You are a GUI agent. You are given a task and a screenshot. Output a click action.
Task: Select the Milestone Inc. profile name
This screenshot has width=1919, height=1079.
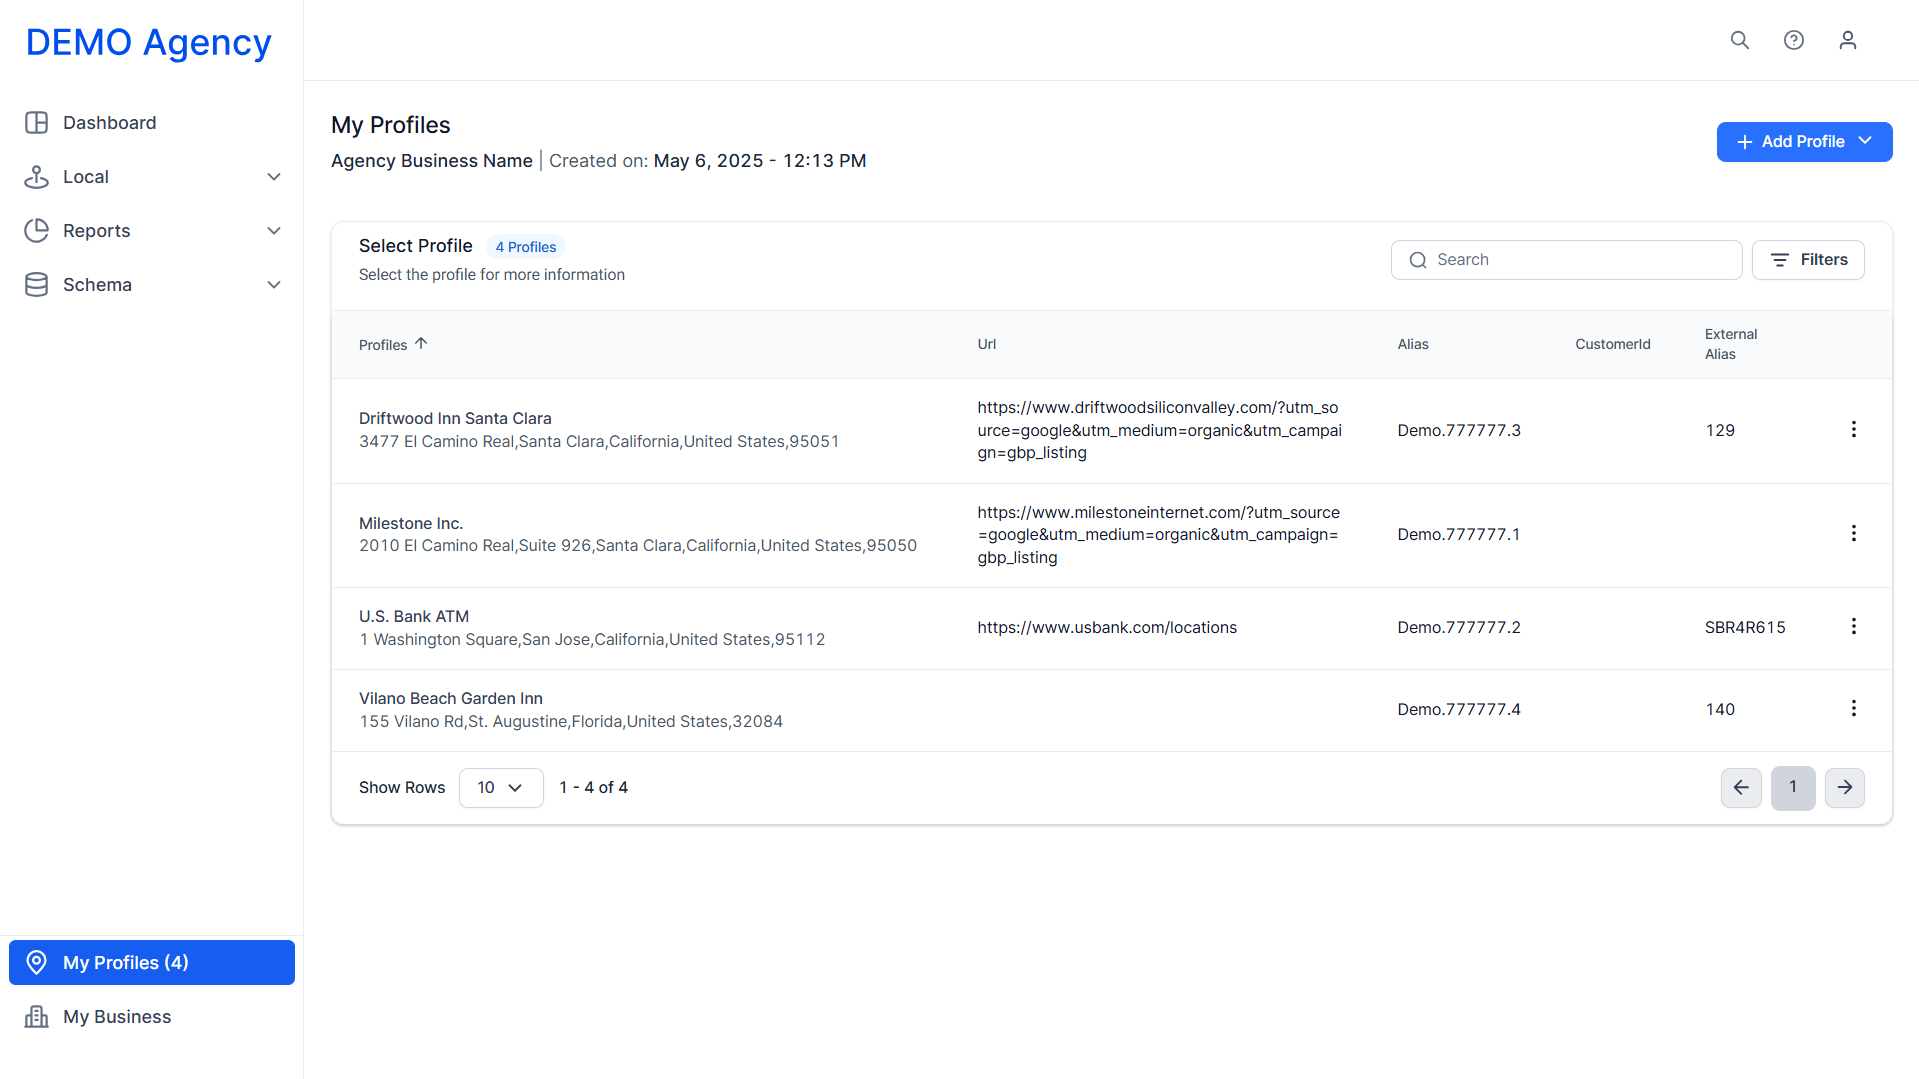tap(411, 523)
